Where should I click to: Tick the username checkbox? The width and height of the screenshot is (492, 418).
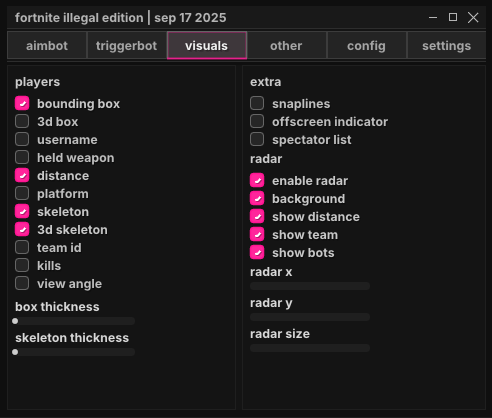click(22, 139)
